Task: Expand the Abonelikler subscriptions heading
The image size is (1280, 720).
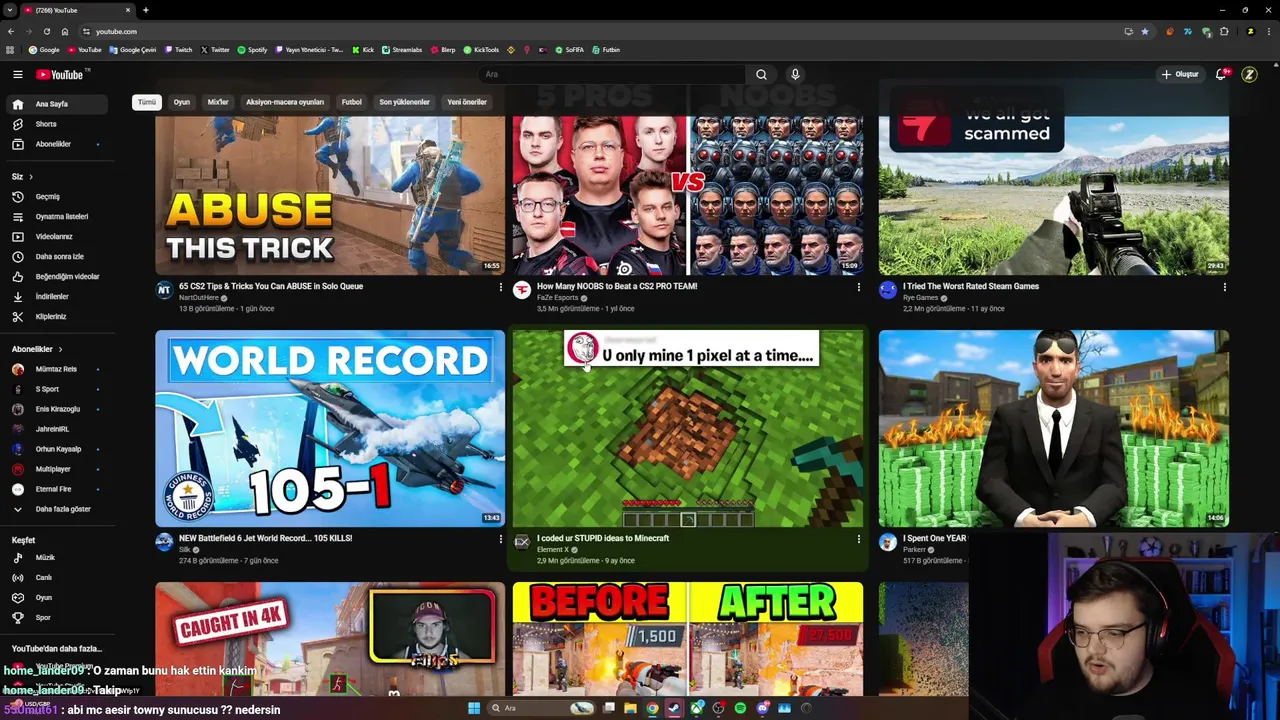Action: [37, 349]
